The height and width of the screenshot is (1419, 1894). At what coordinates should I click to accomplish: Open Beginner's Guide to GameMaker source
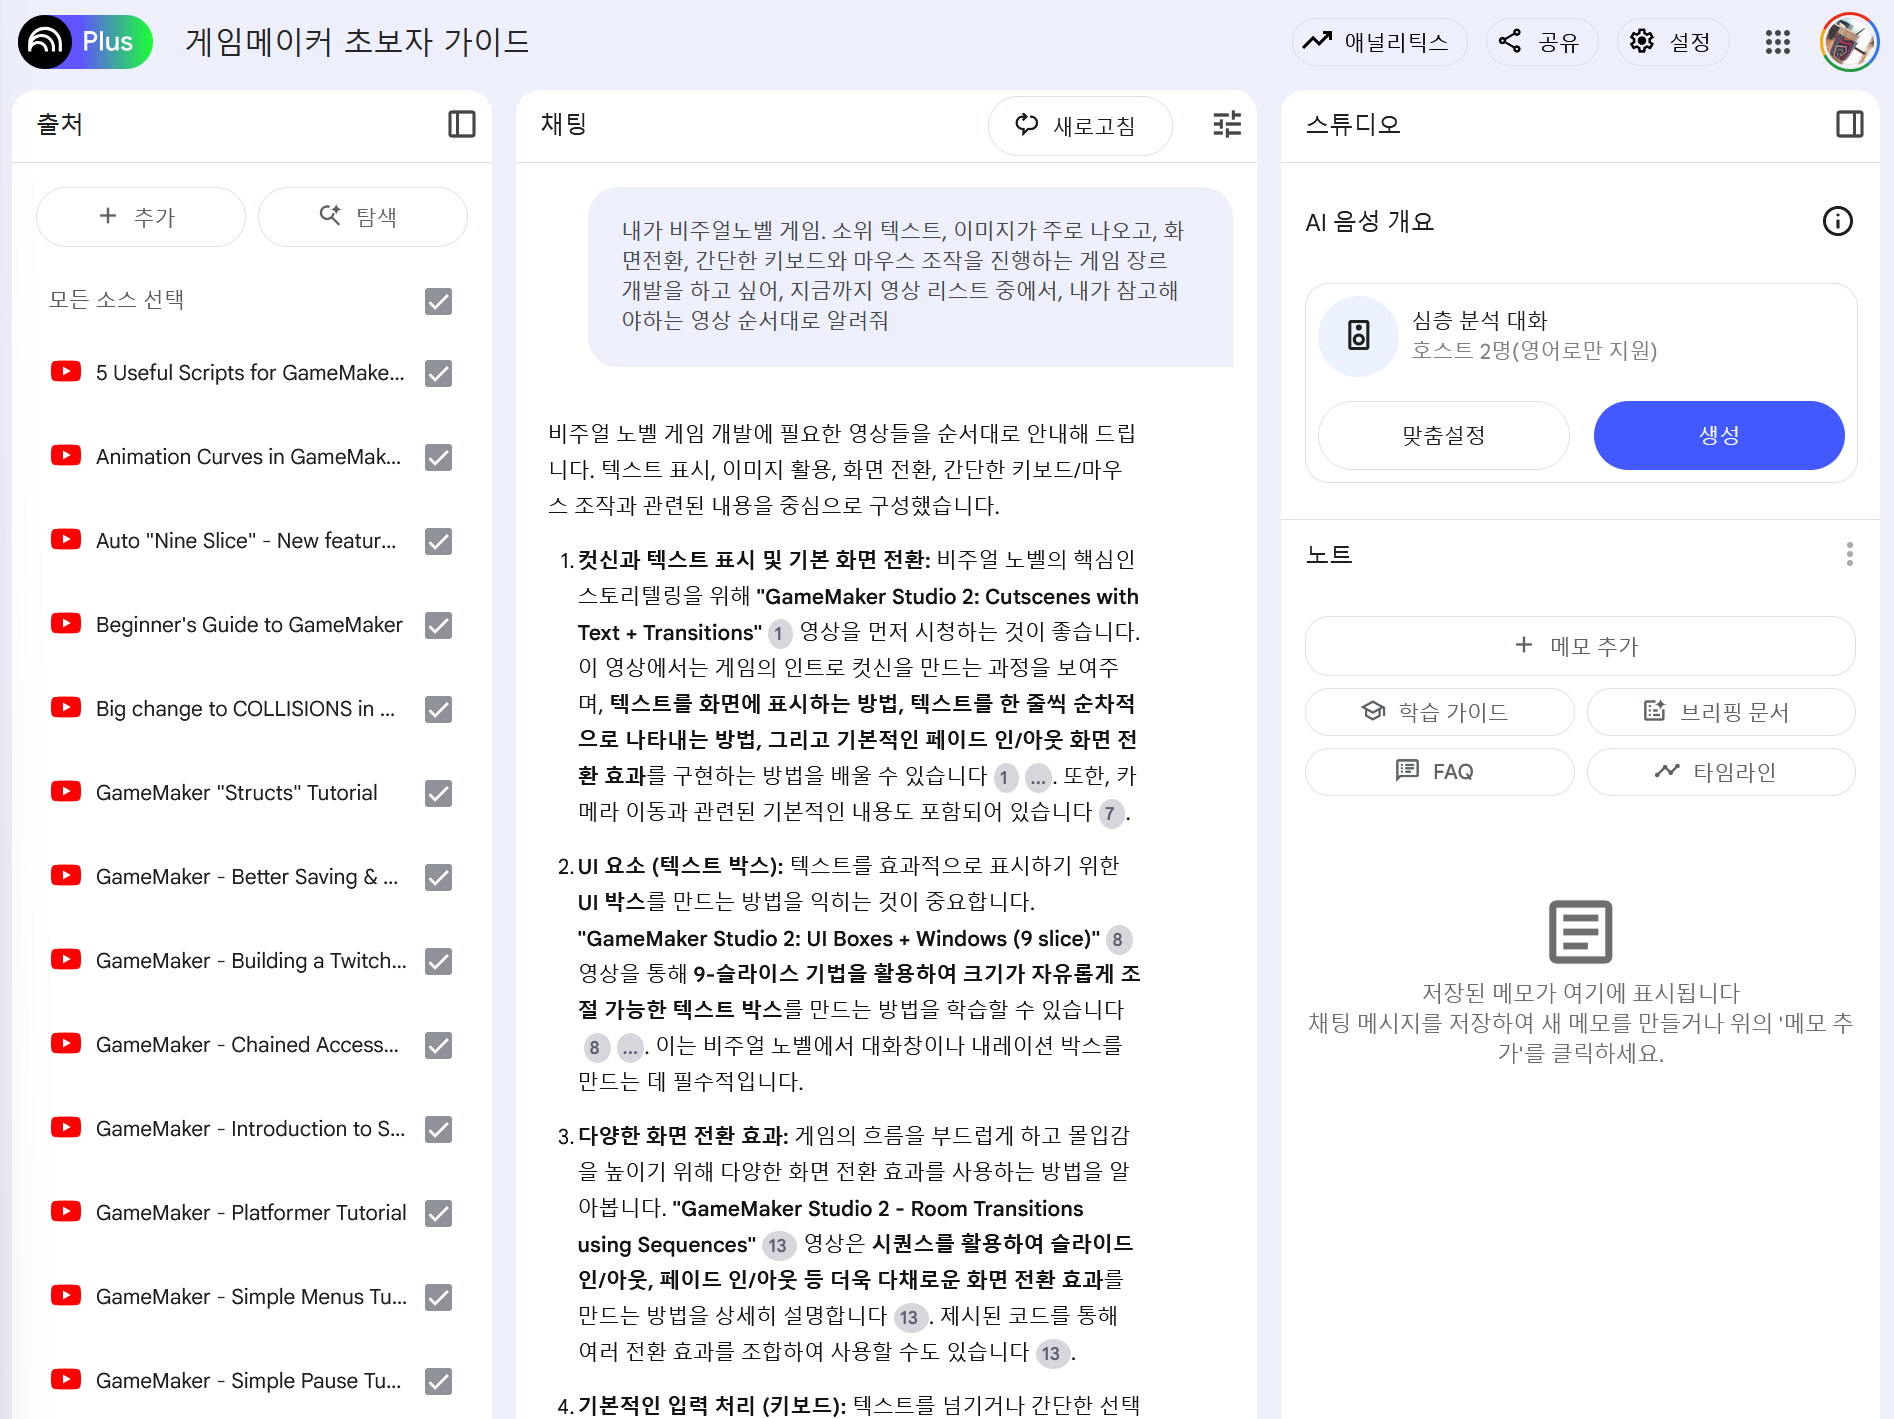[249, 625]
